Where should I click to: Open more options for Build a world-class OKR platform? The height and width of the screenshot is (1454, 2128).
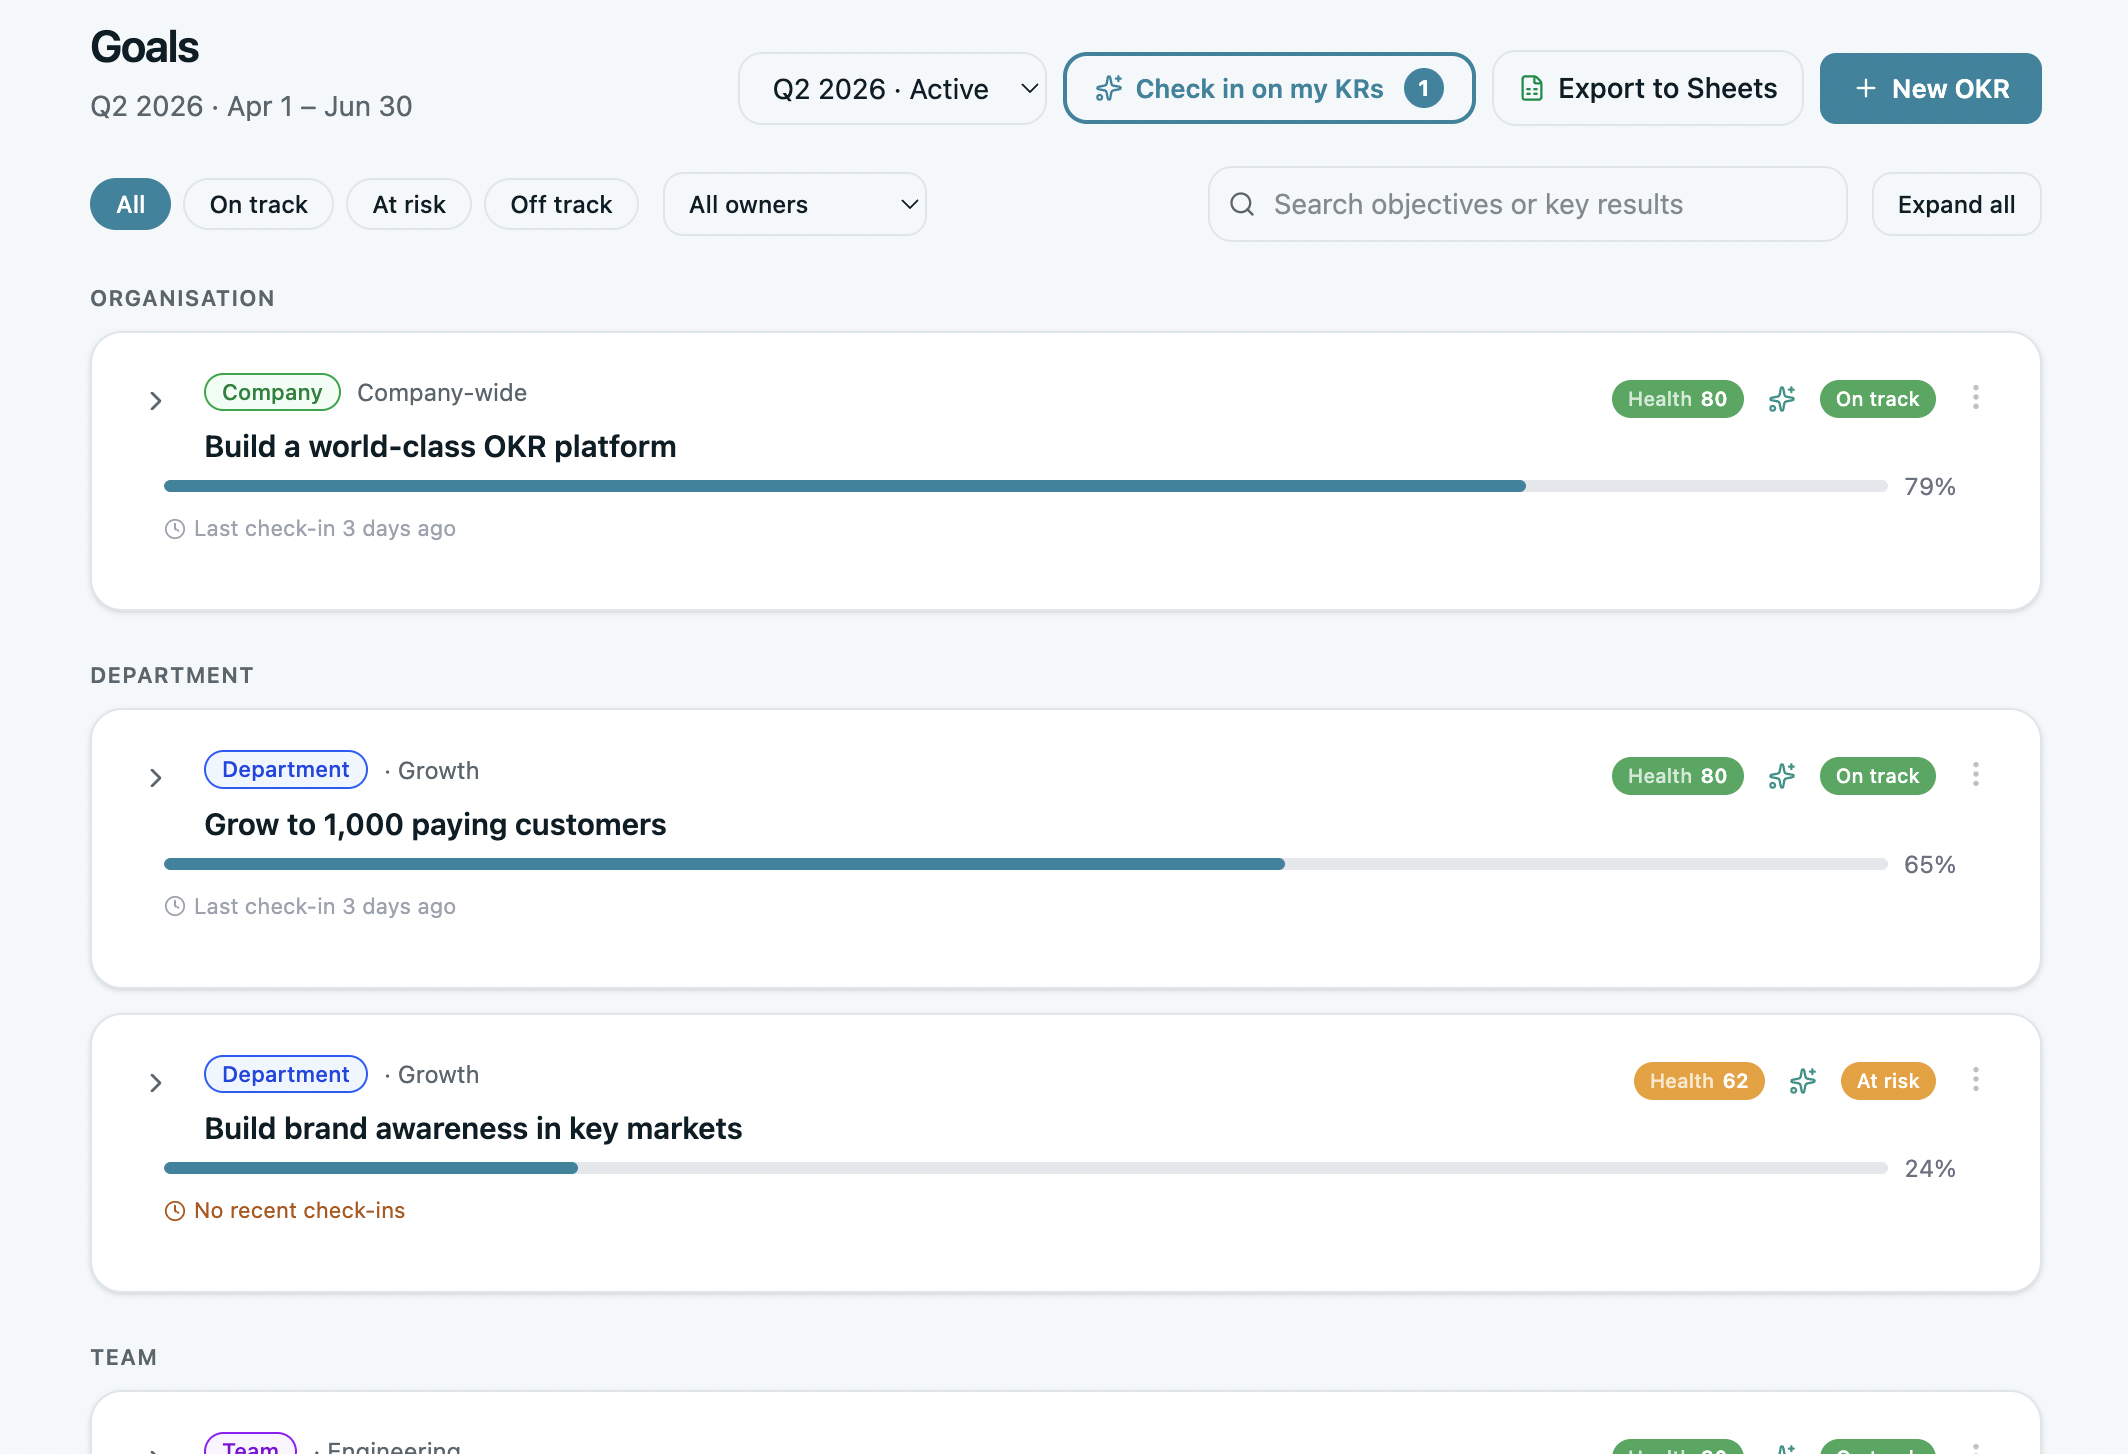pyautogui.click(x=1975, y=398)
